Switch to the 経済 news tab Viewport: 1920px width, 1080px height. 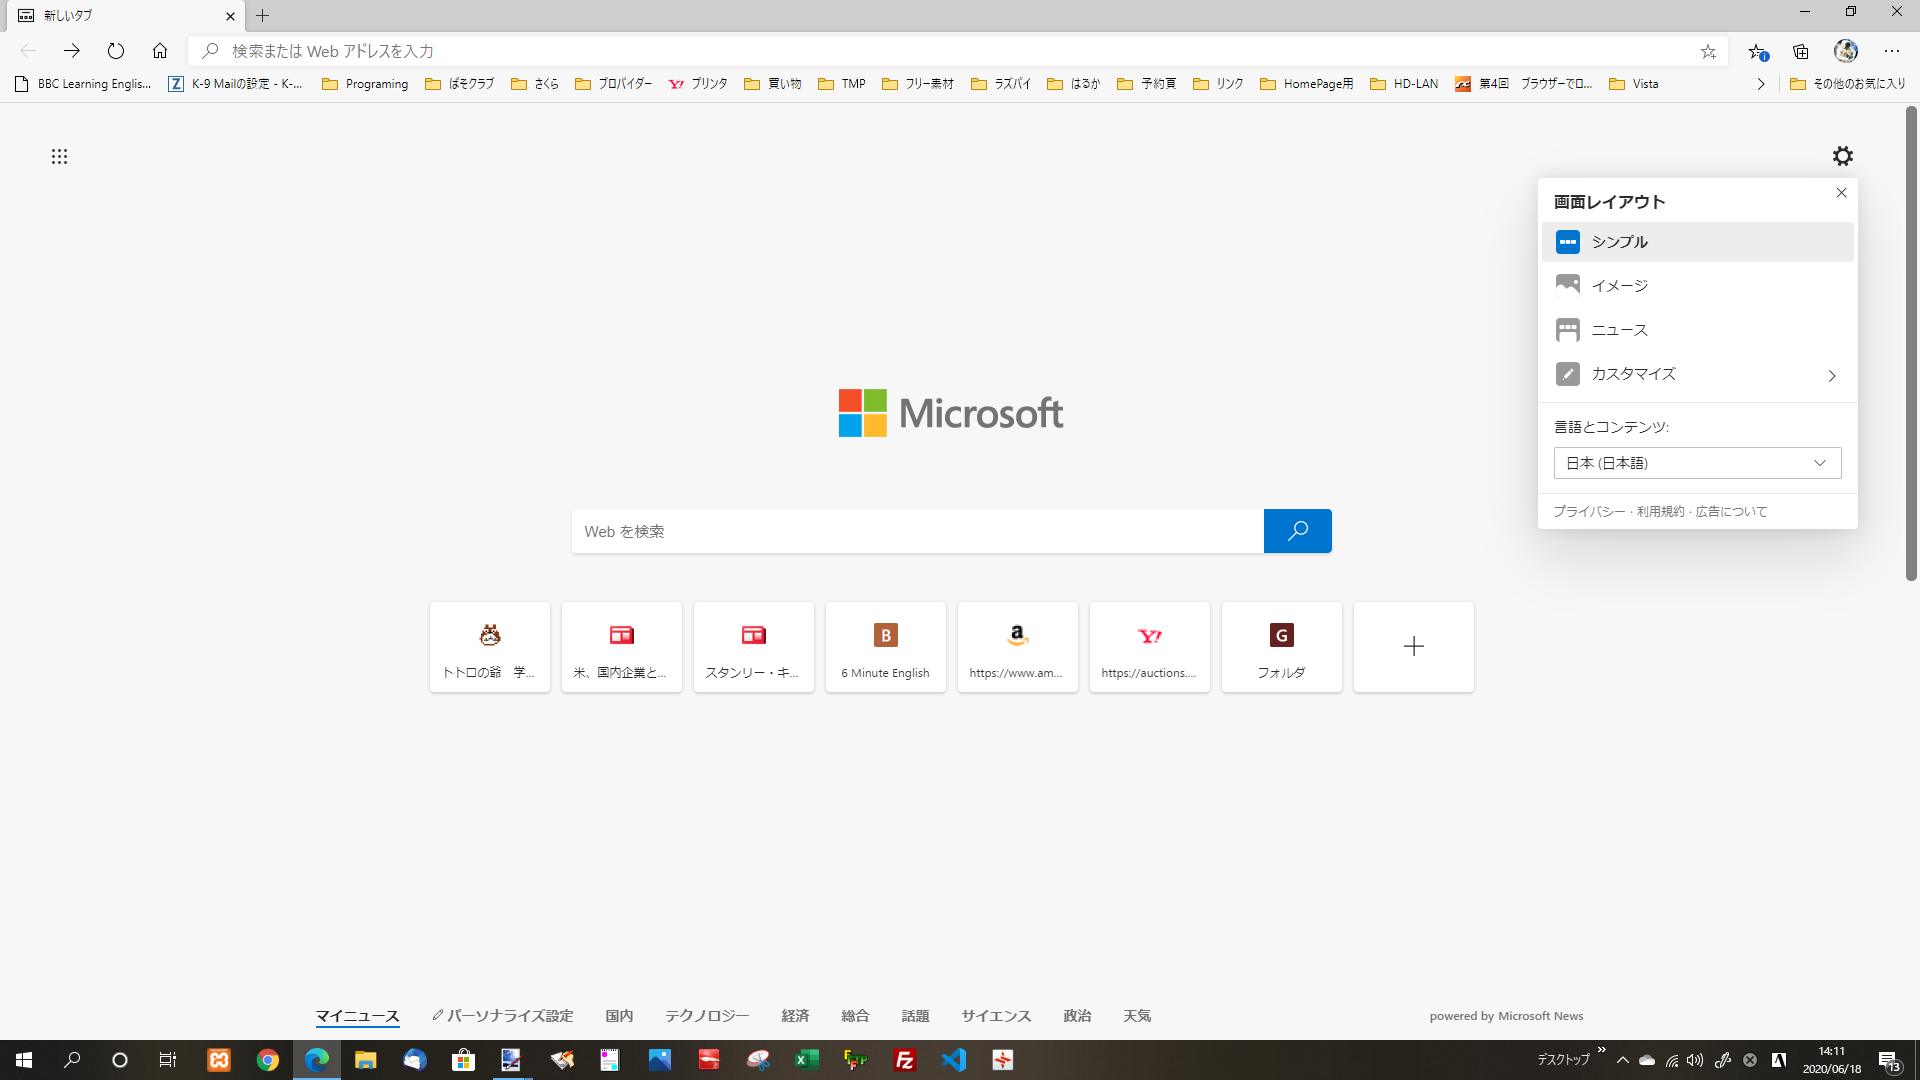pos(795,1016)
